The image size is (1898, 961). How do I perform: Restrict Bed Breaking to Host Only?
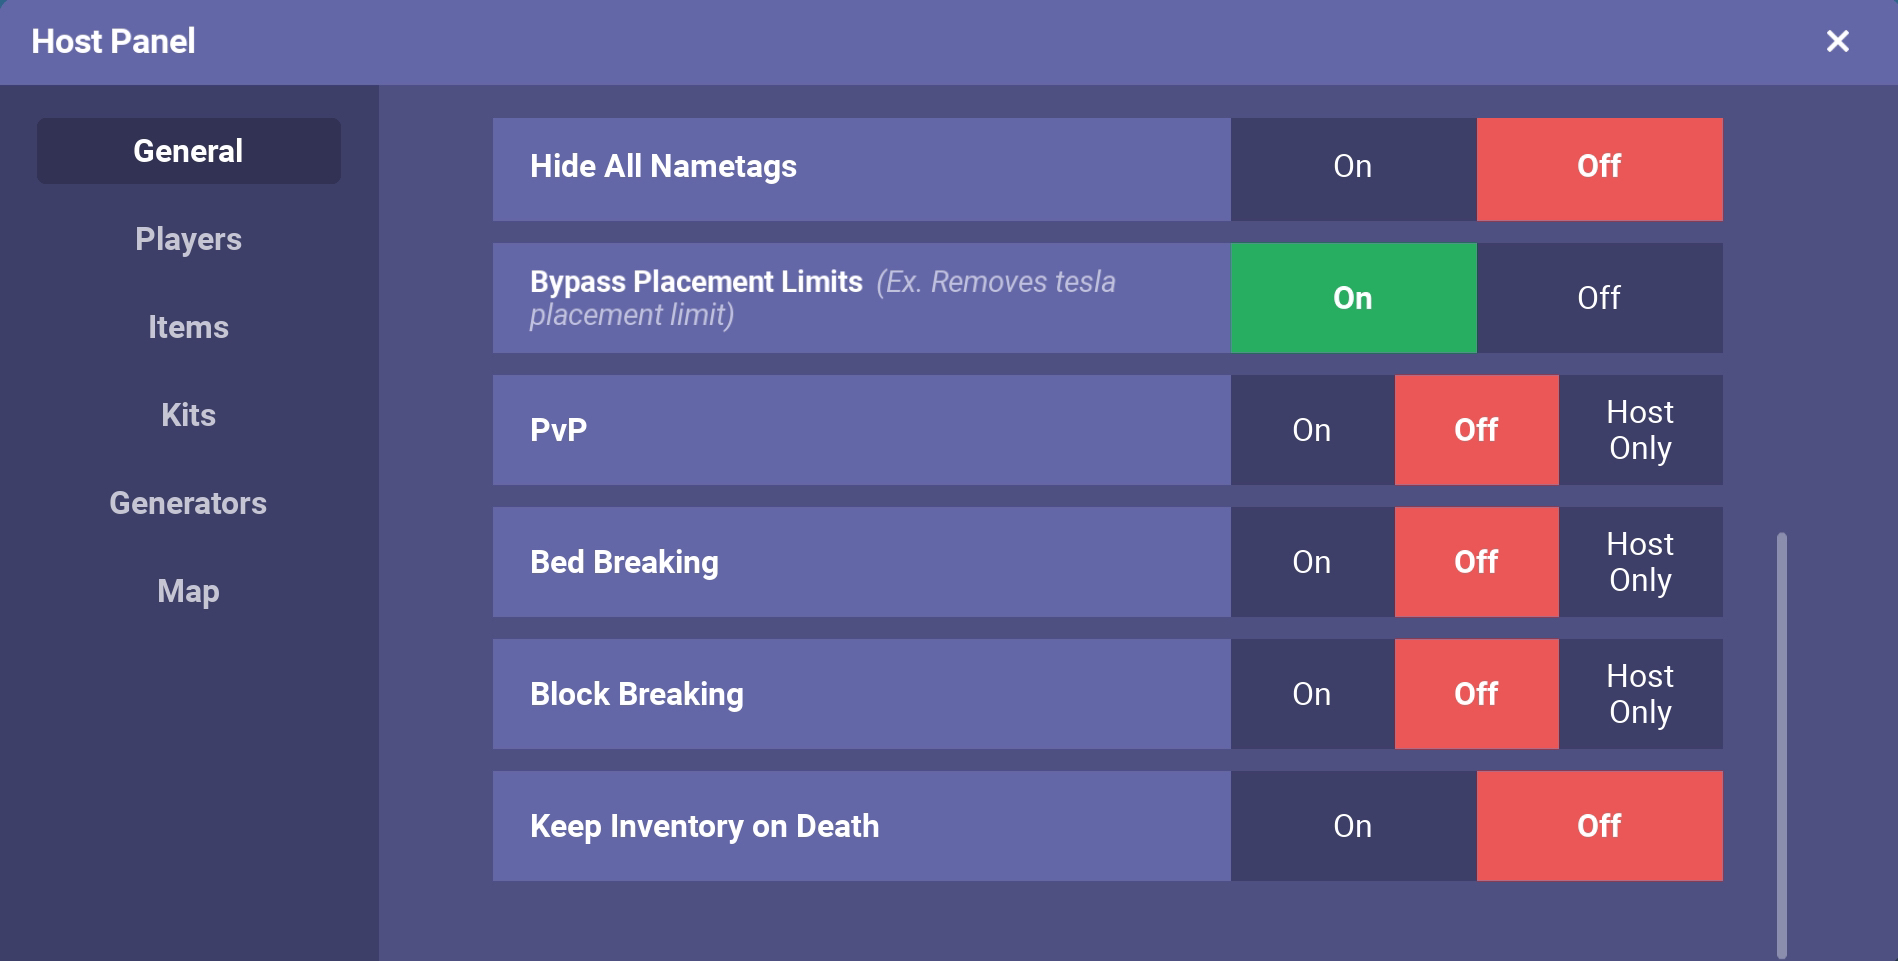(x=1641, y=562)
